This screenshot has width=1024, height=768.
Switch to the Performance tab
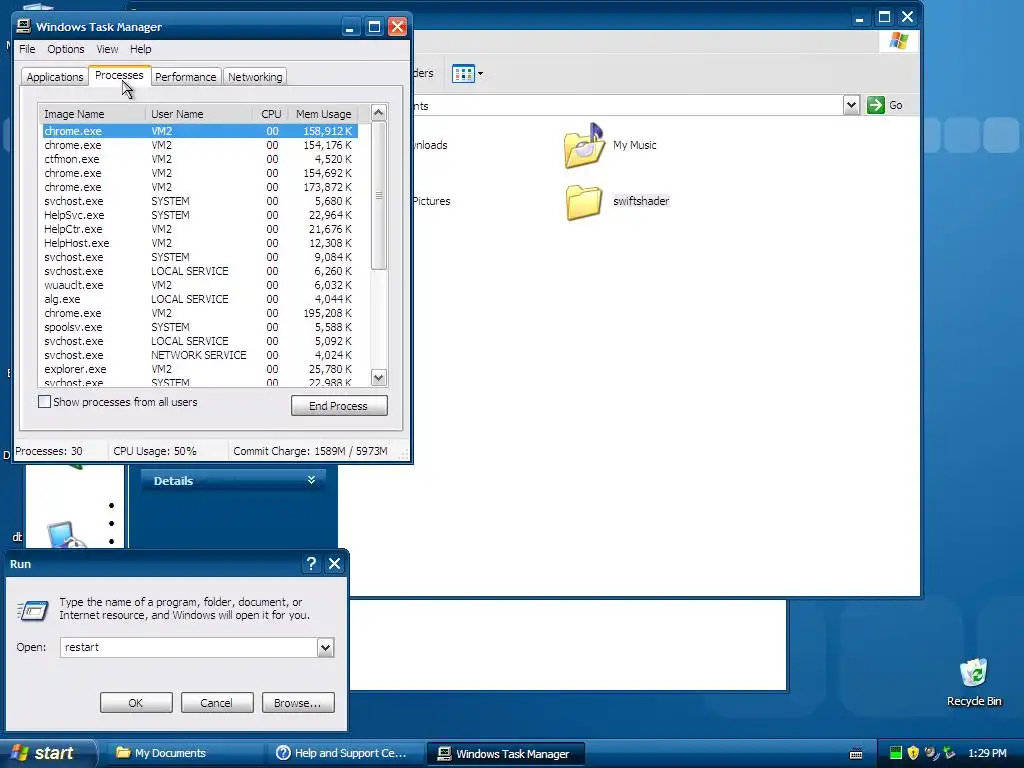click(x=185, y=77)
